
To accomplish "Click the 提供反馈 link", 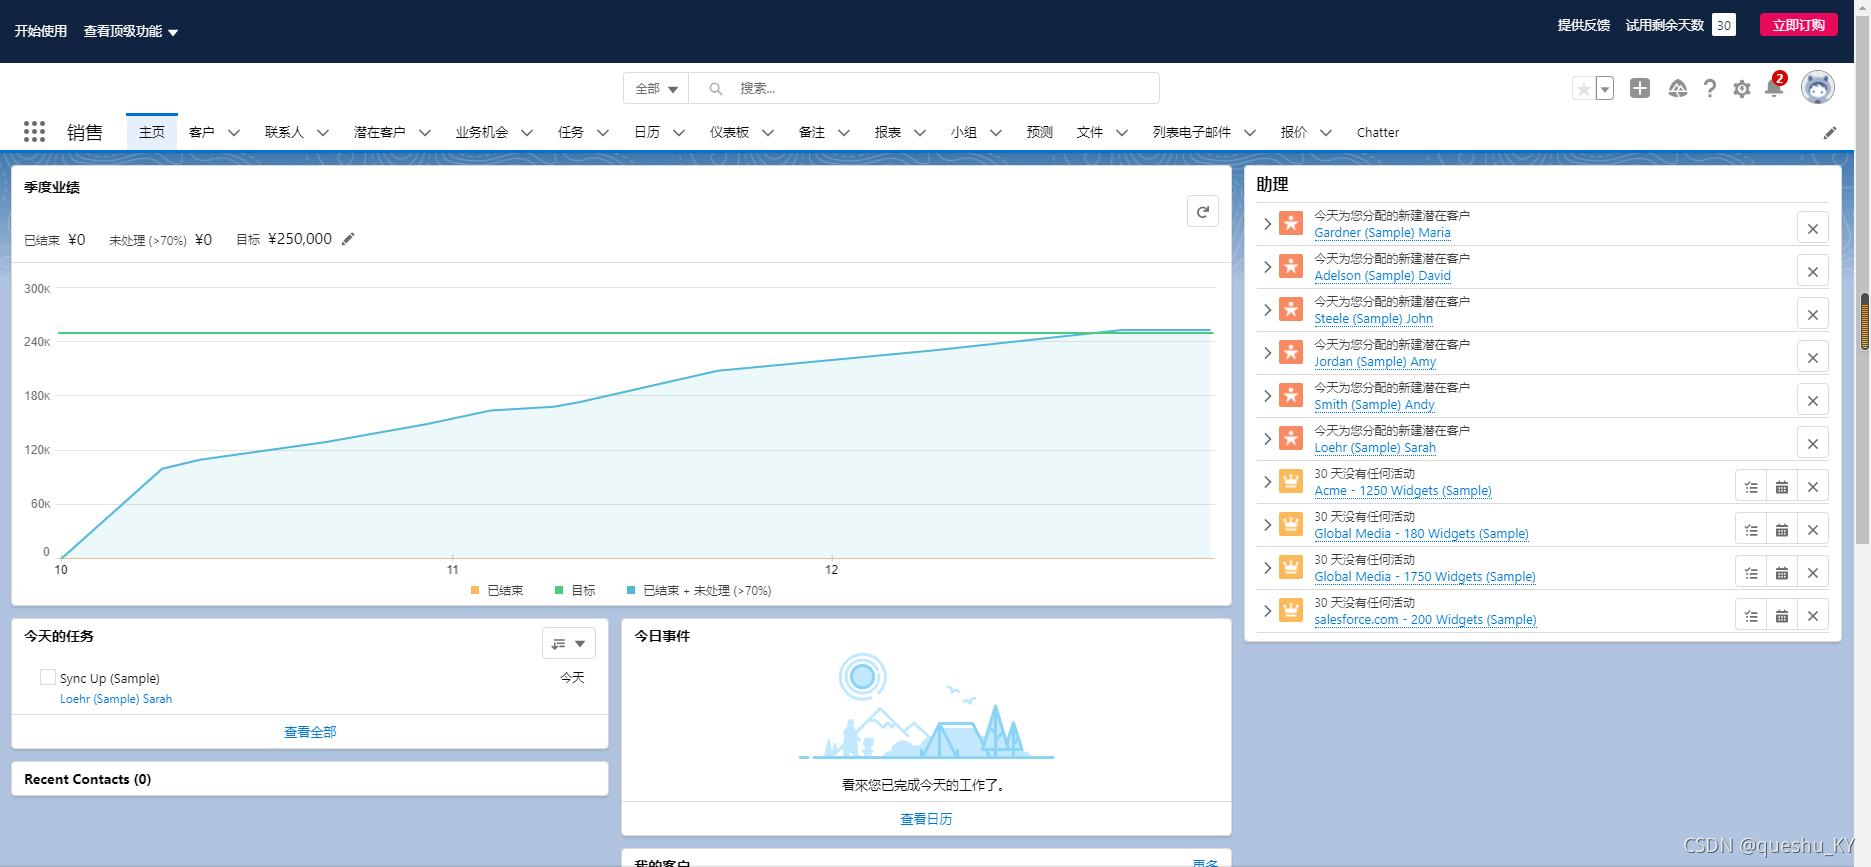I will click(1583, 25).
